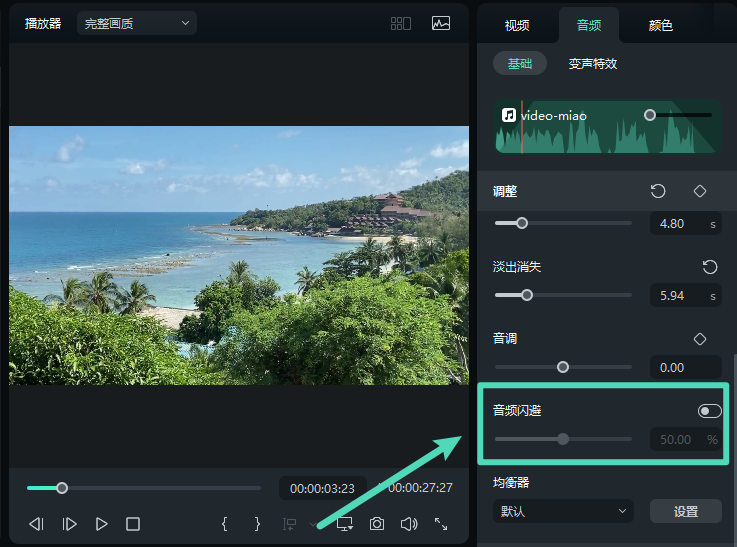Switch to the 颜色 tab
This screenshot has width=737, height=547.
coord(660,25)
